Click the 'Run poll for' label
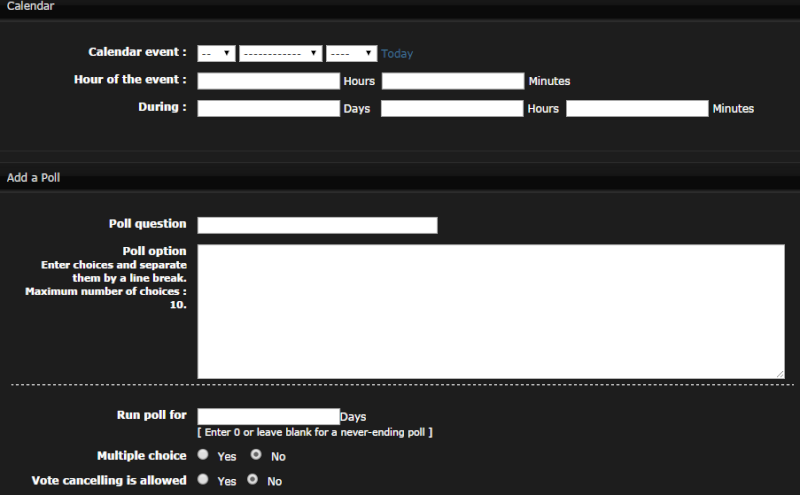This screenshot has height=495, width=800. point(152,415)
